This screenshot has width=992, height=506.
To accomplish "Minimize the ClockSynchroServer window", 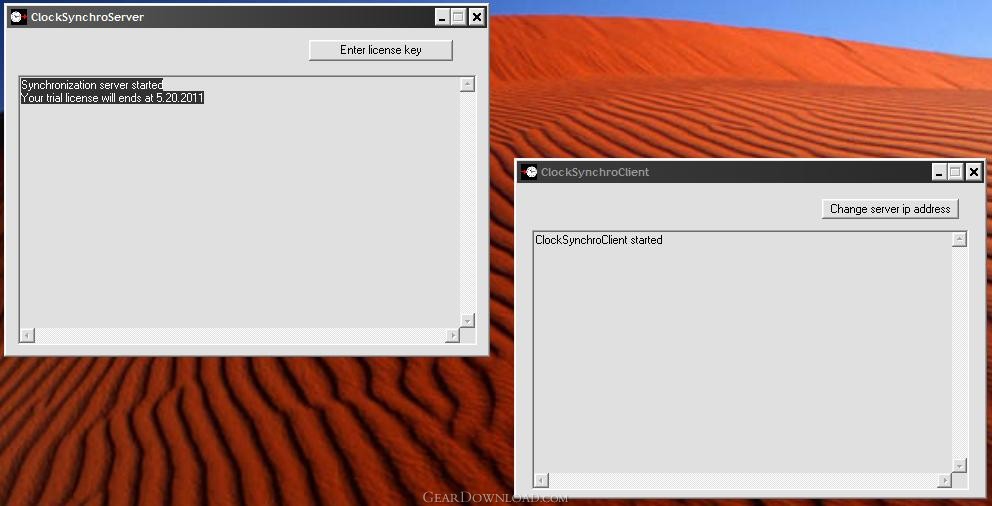I will (x=442, y=17).
